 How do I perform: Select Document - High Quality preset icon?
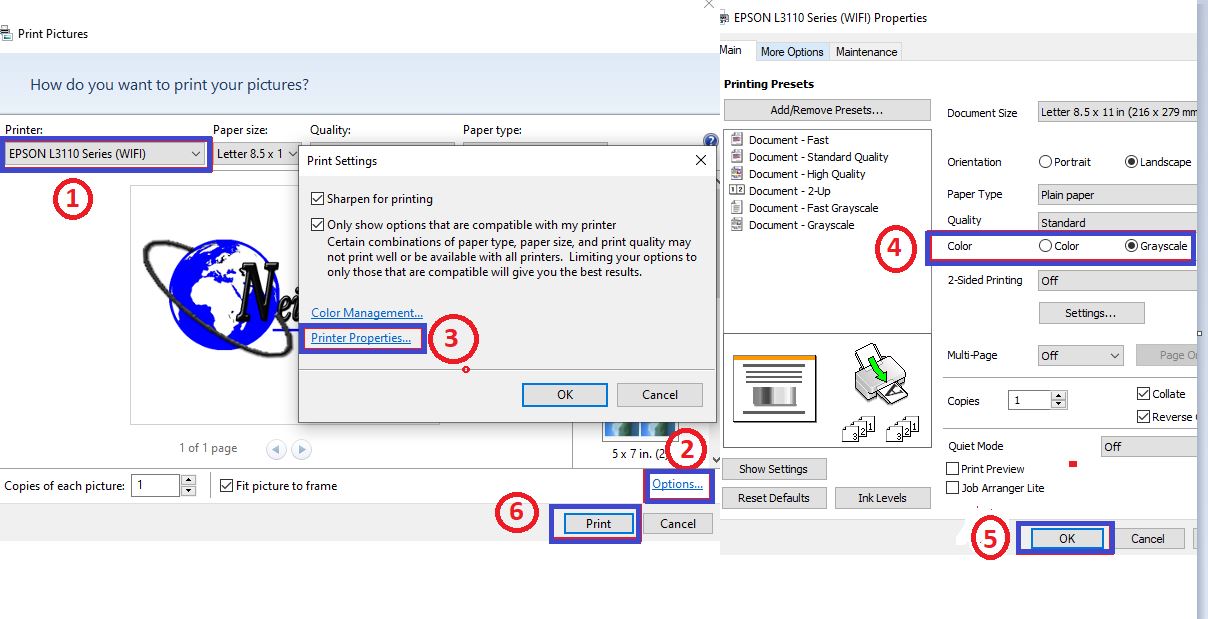click(737, 174)
